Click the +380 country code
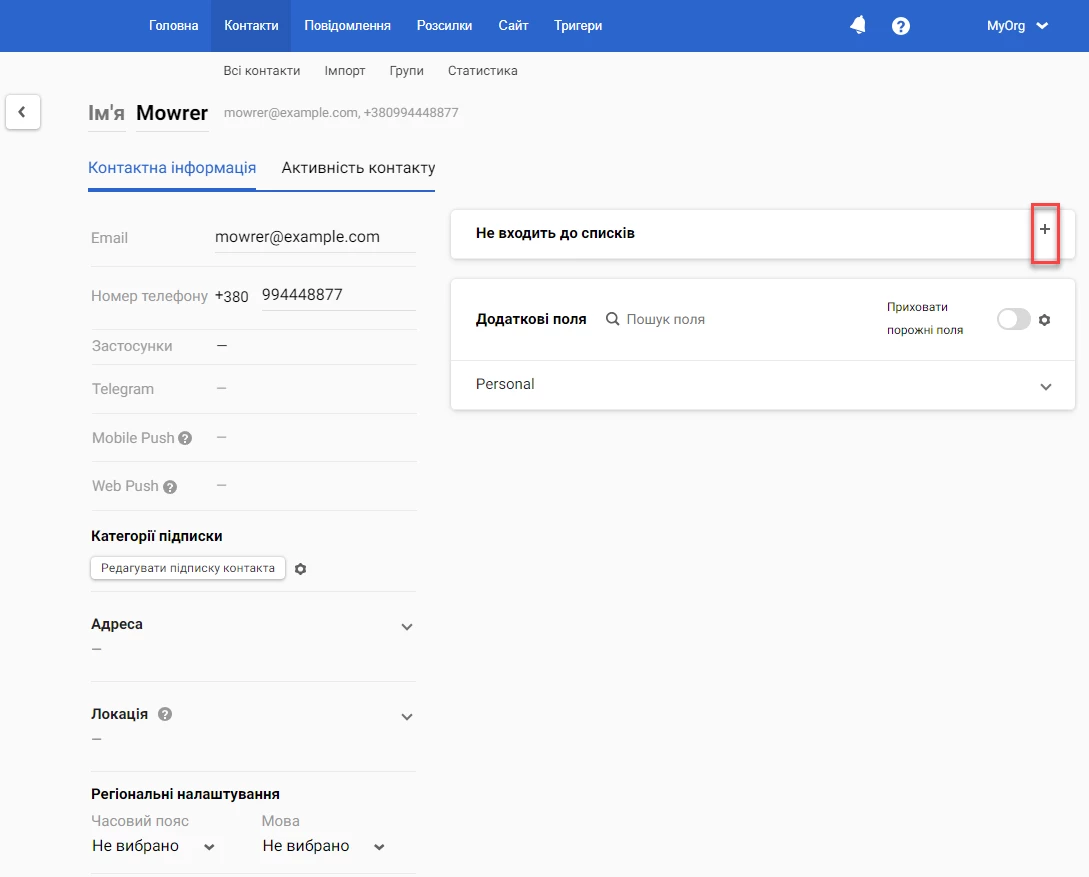This screenshot has width=1089, height=877. coord(231,296)
